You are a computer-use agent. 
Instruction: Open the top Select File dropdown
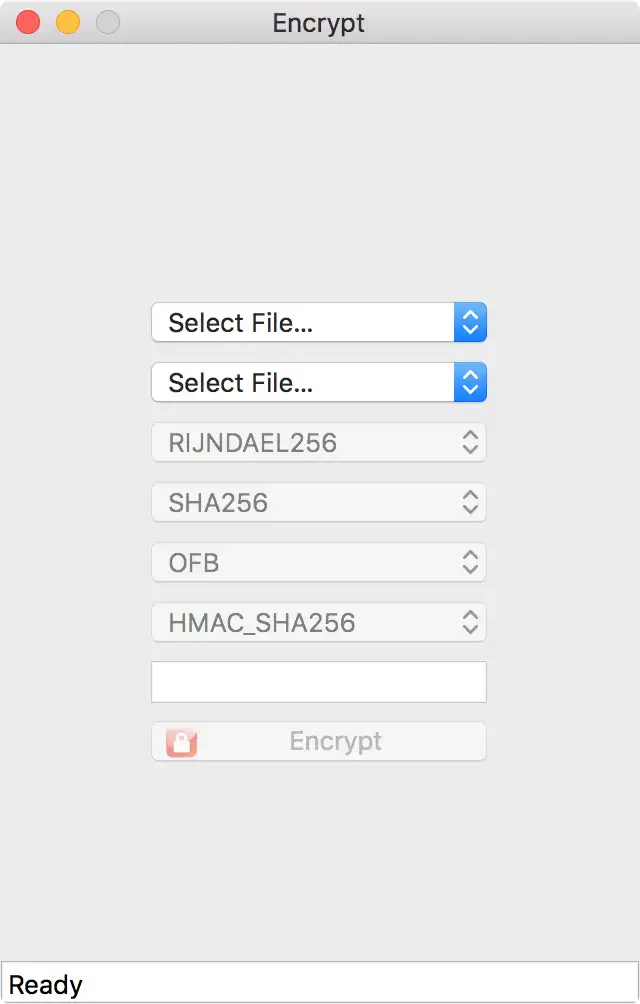[302, 323]
